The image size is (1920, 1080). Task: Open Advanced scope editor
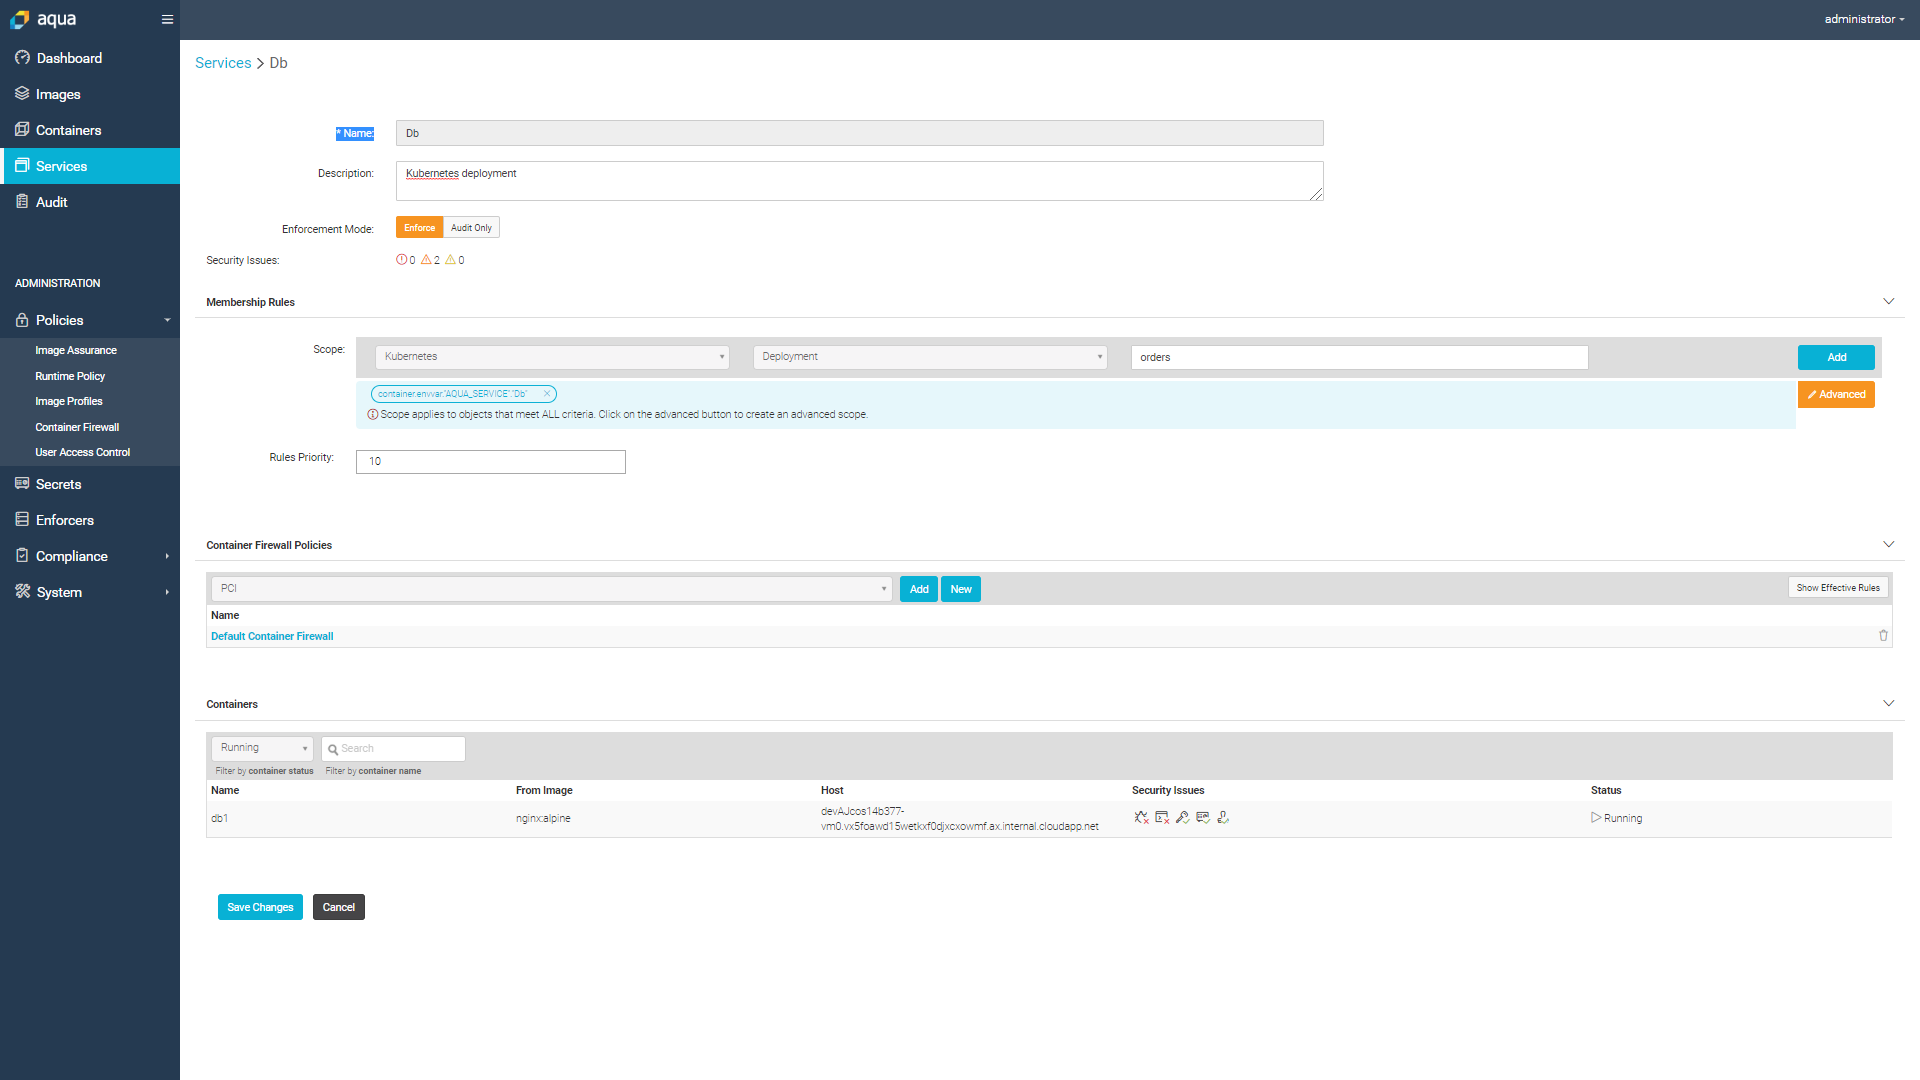1836,394
